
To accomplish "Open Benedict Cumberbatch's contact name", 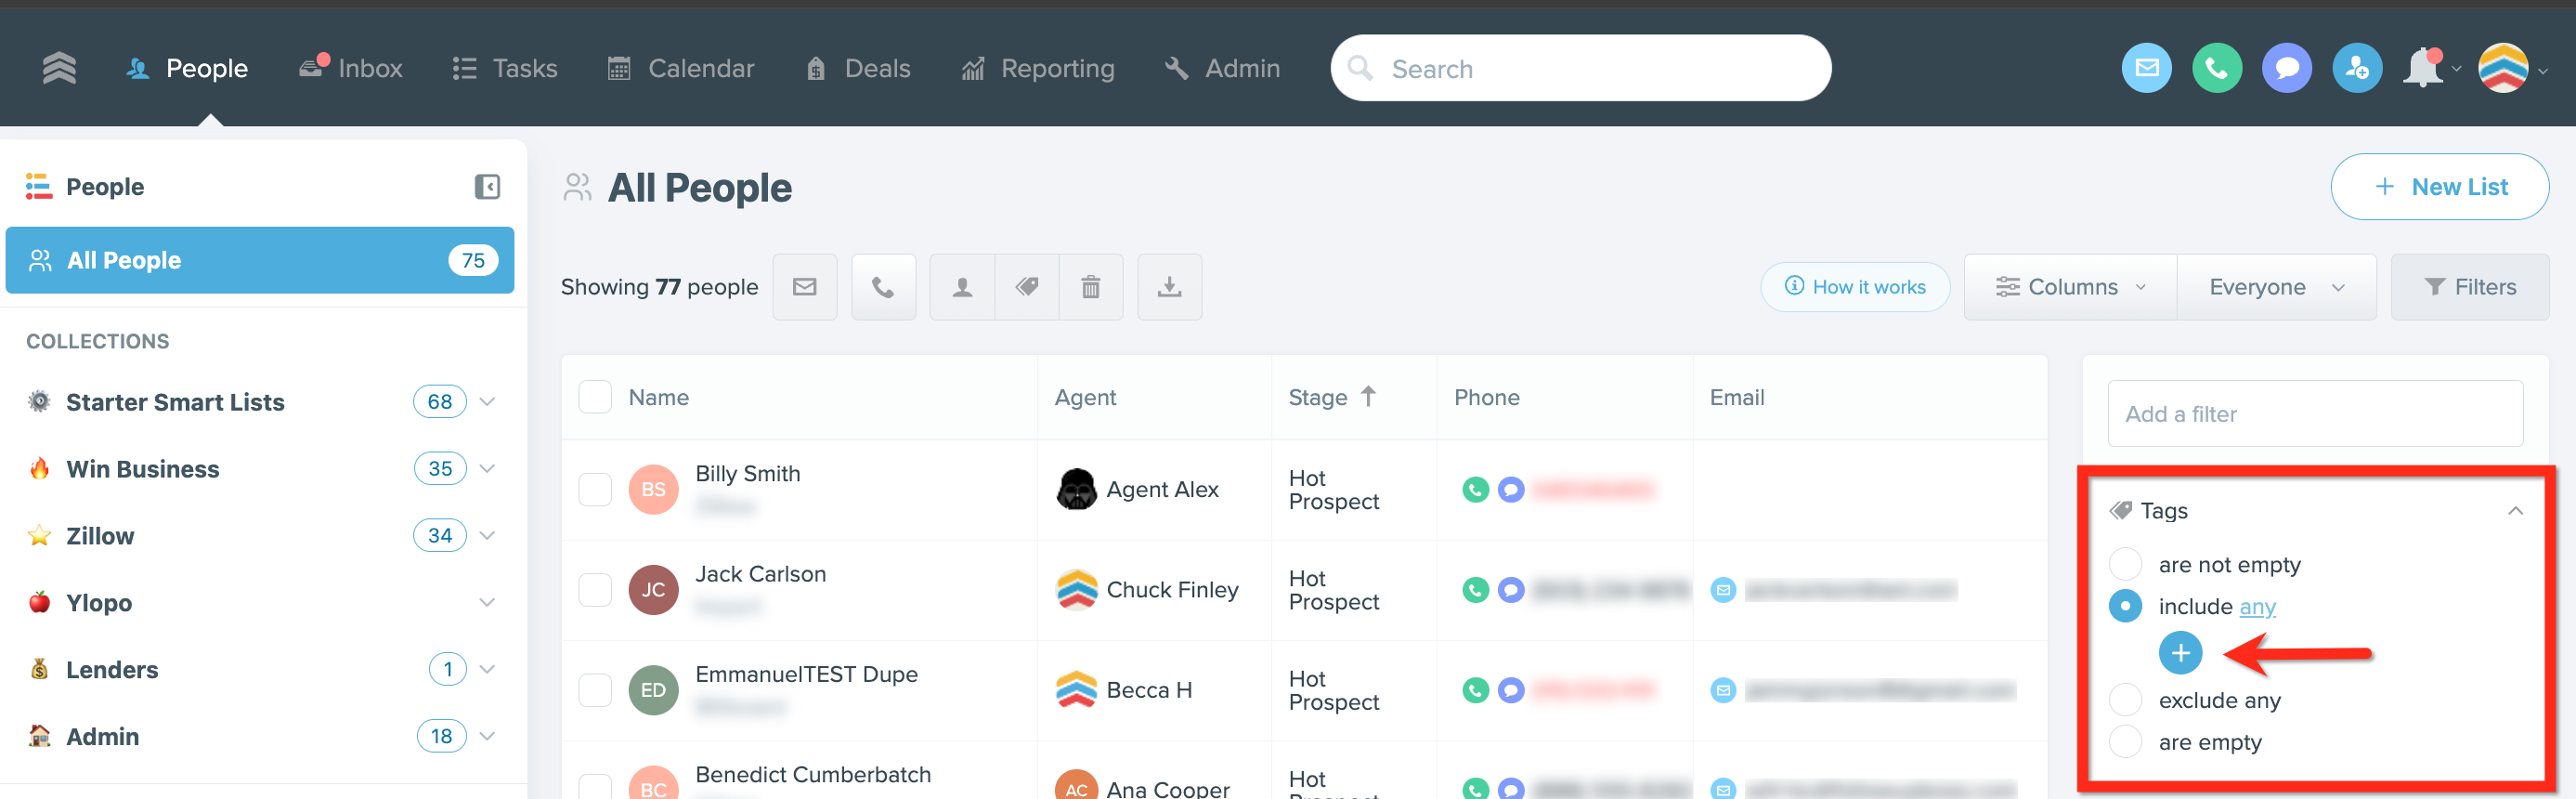I will coord(813,775).
